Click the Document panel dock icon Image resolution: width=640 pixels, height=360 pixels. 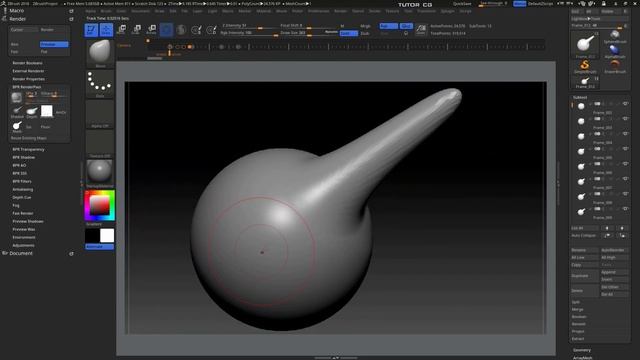71,253
